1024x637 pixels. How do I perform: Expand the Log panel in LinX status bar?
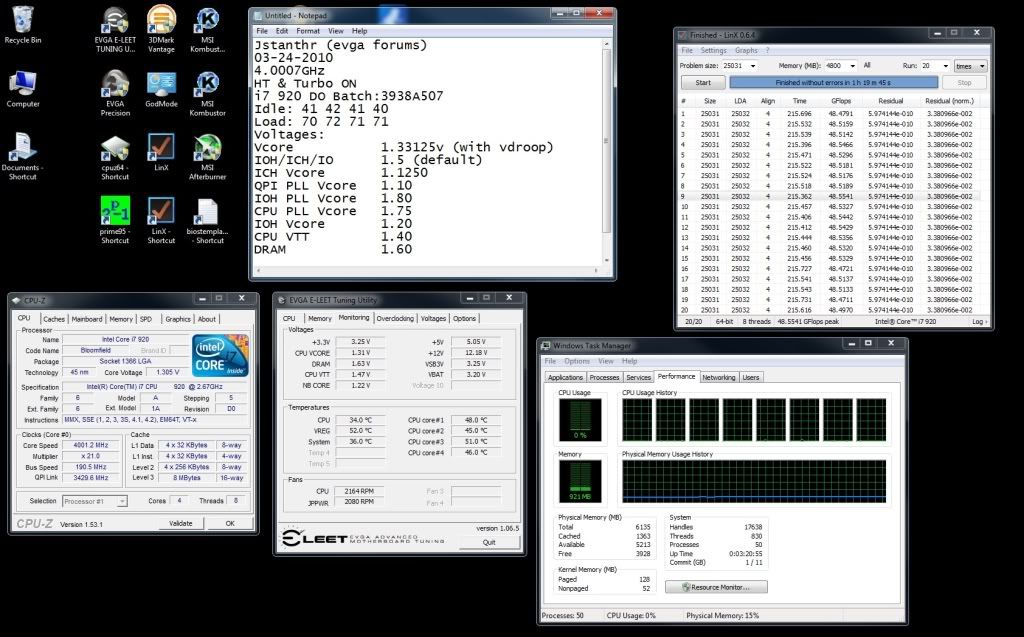977,322
